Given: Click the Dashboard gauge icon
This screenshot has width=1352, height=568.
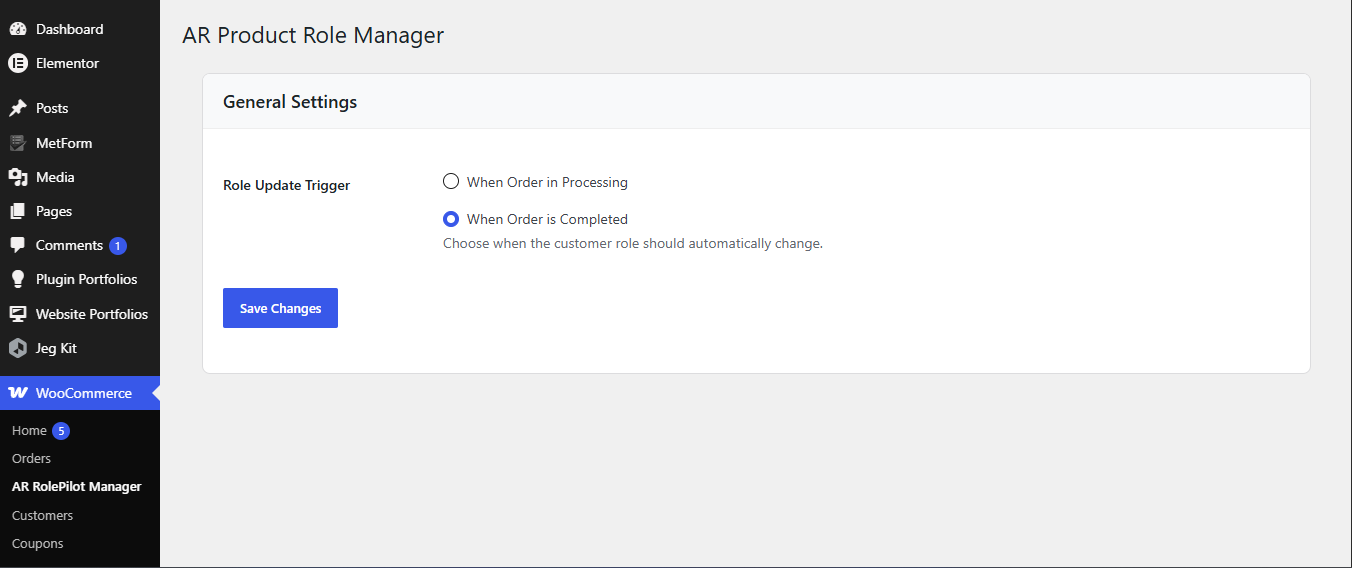Looking at the screenshot, I should click(x=17, y=29).
